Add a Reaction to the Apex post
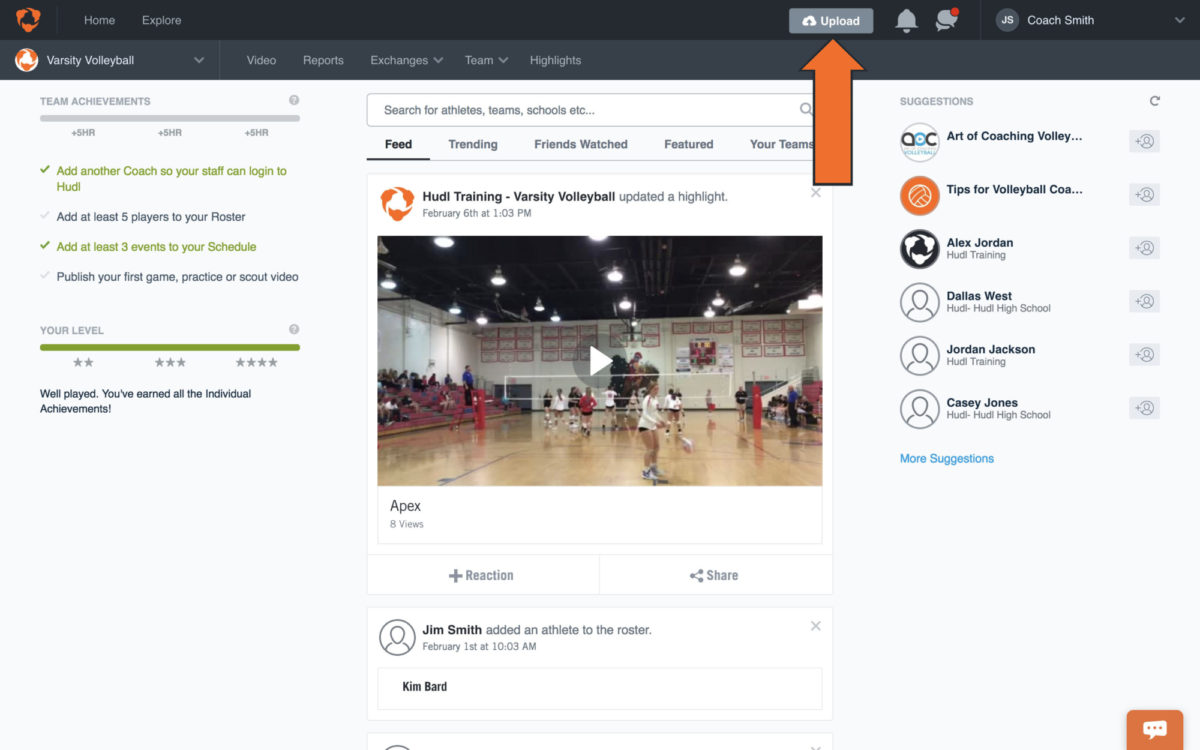This screenshot has width=1200, height=750. [483, 575]
